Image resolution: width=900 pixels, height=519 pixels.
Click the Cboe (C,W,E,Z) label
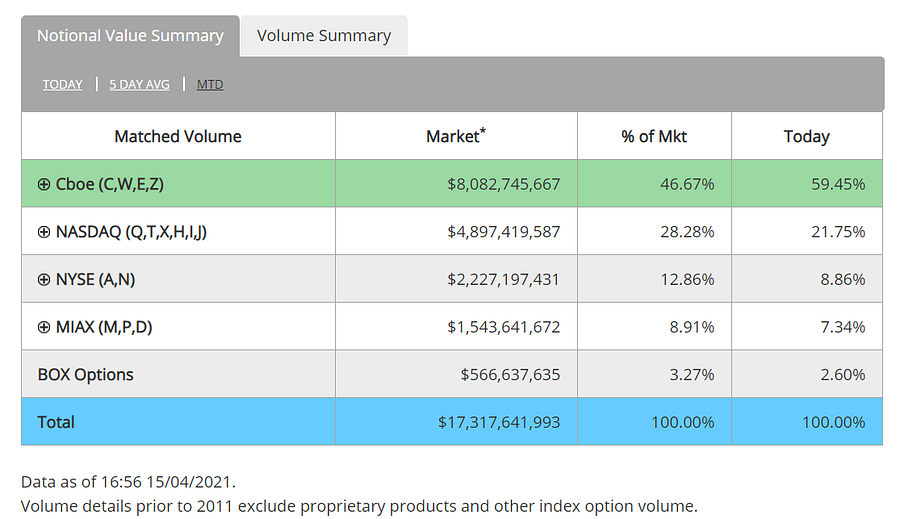(110, 184)
